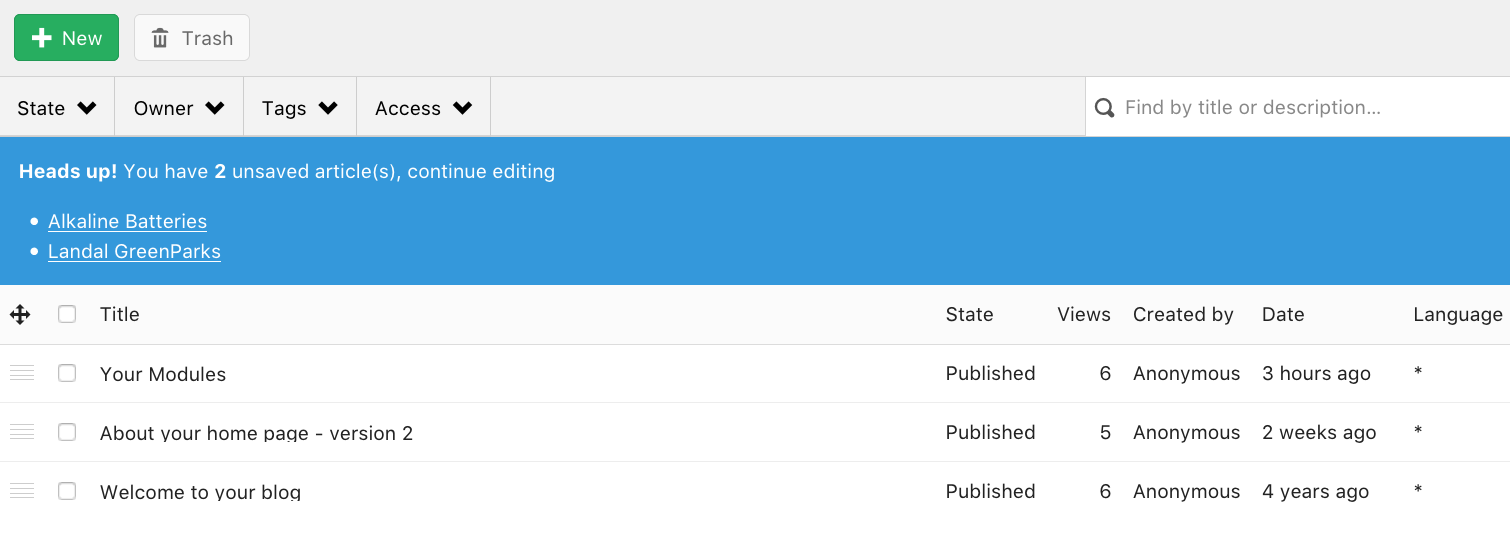Open the Owner filter dropdown
Viewport: 1510px width, 540px height.
[179, 108]
